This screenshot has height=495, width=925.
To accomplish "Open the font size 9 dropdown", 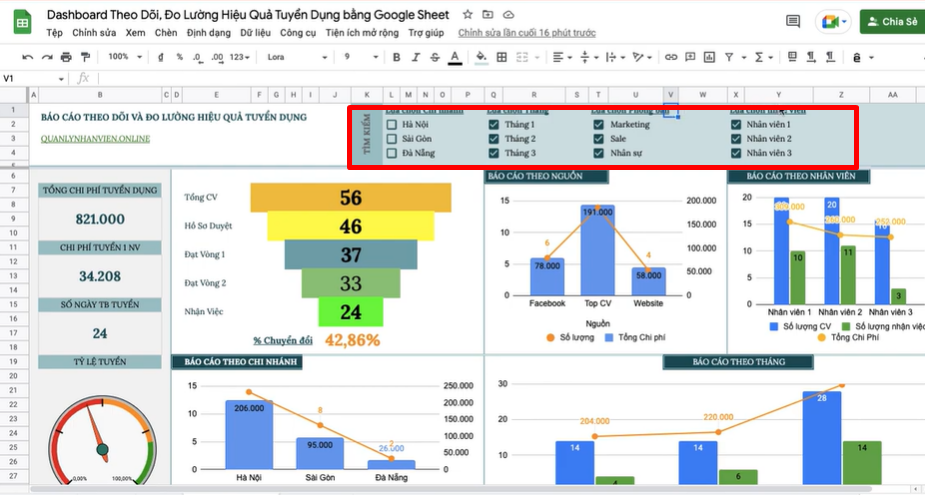I will click(360, 57).
